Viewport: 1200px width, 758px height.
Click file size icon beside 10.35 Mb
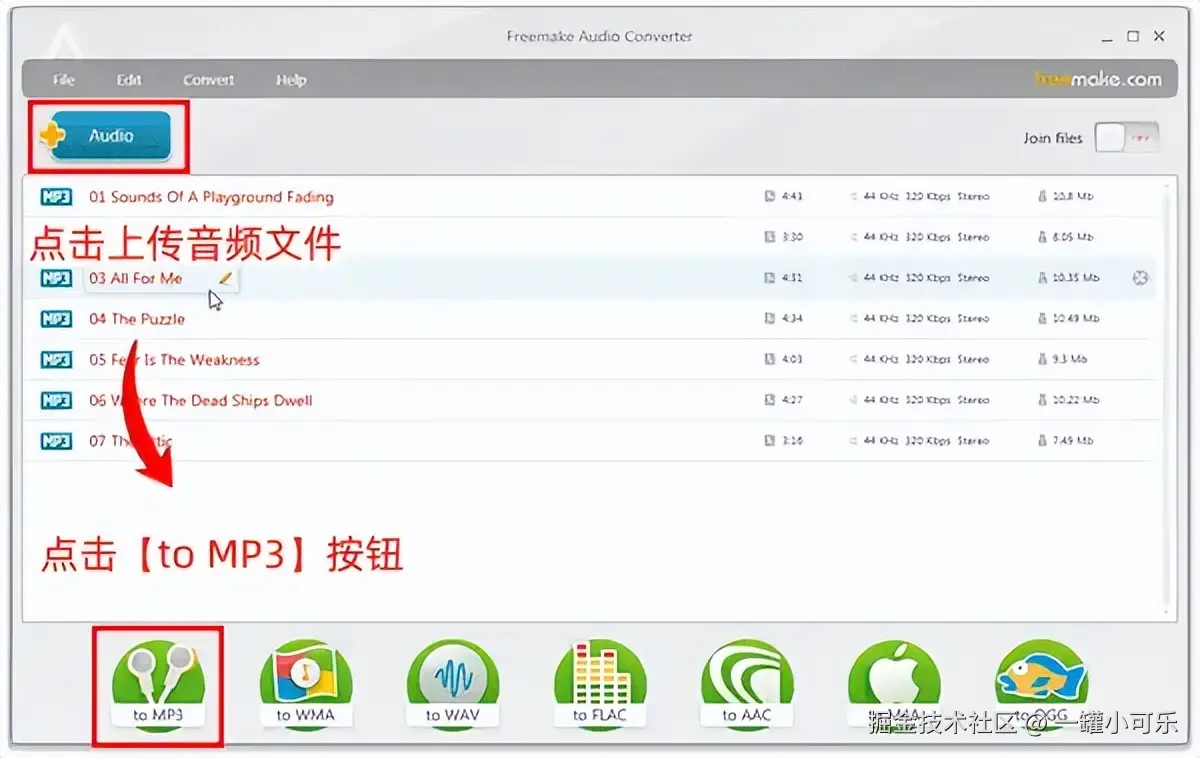click(x=1043, y=278)
